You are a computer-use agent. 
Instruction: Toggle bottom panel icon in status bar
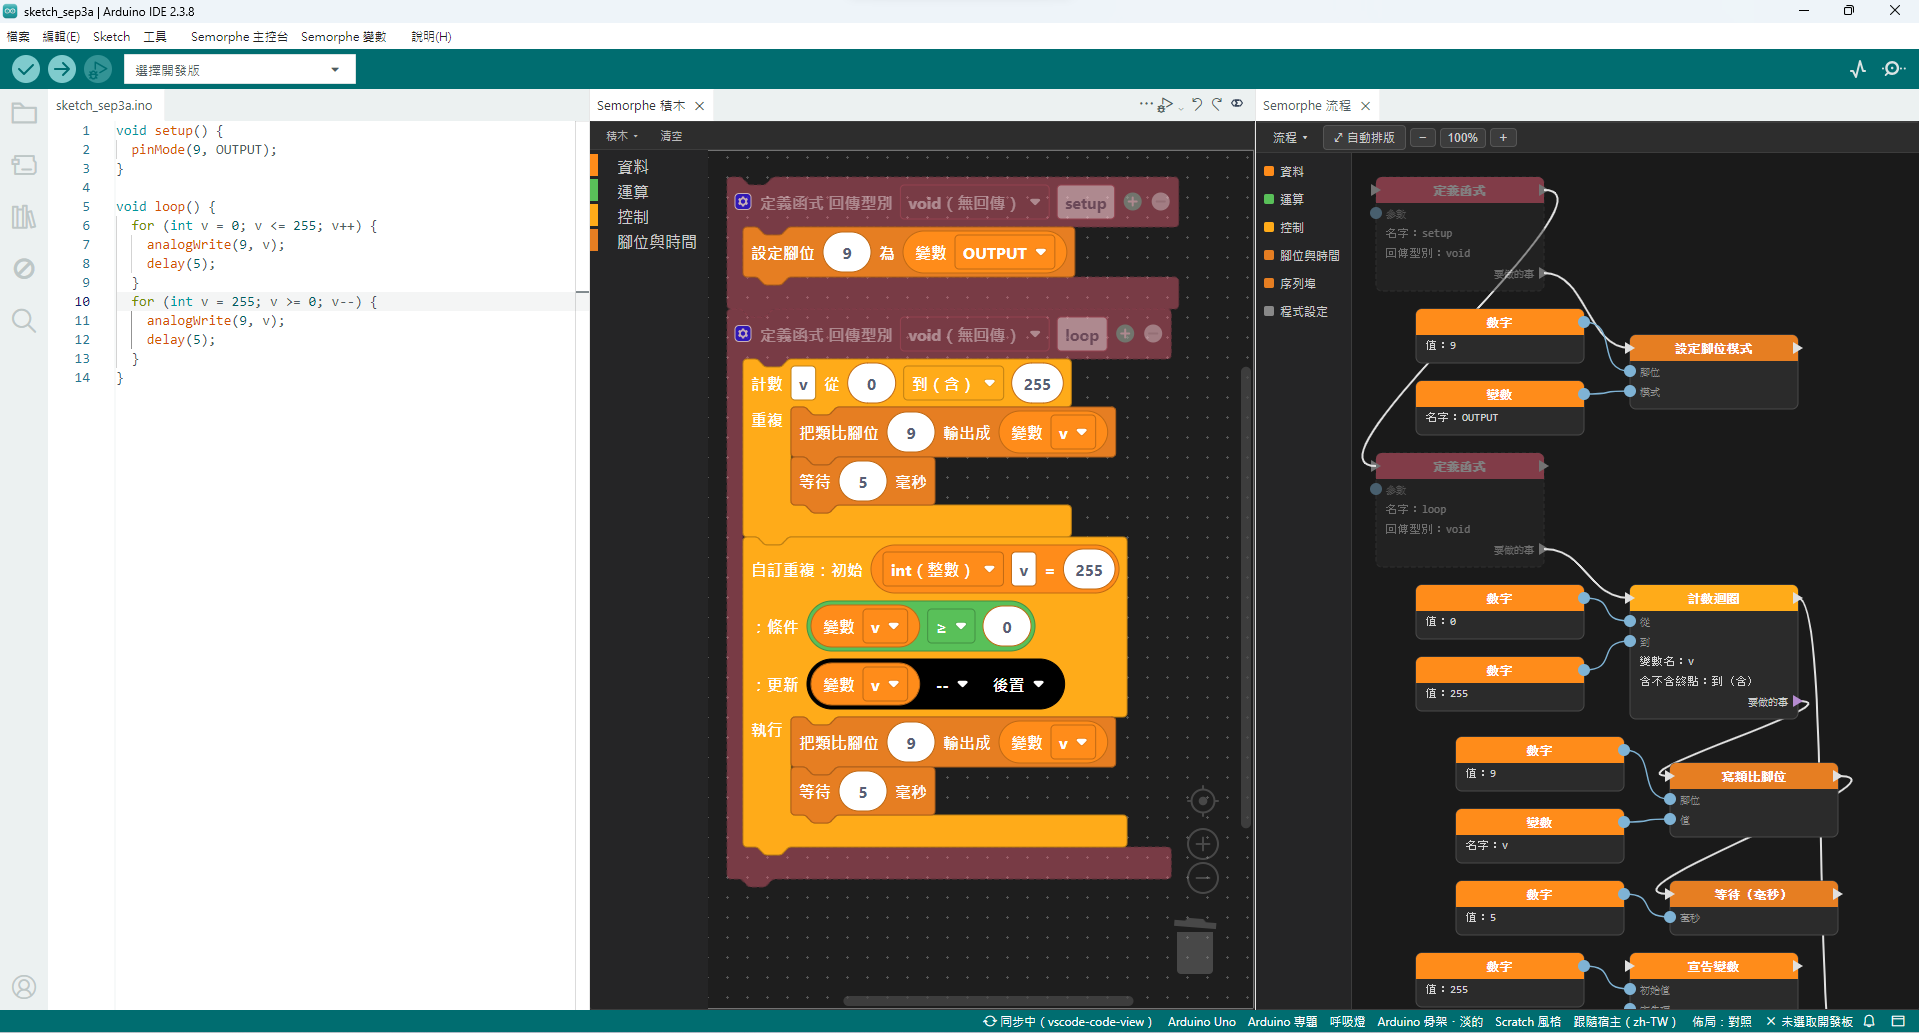pos(1898,1021)
